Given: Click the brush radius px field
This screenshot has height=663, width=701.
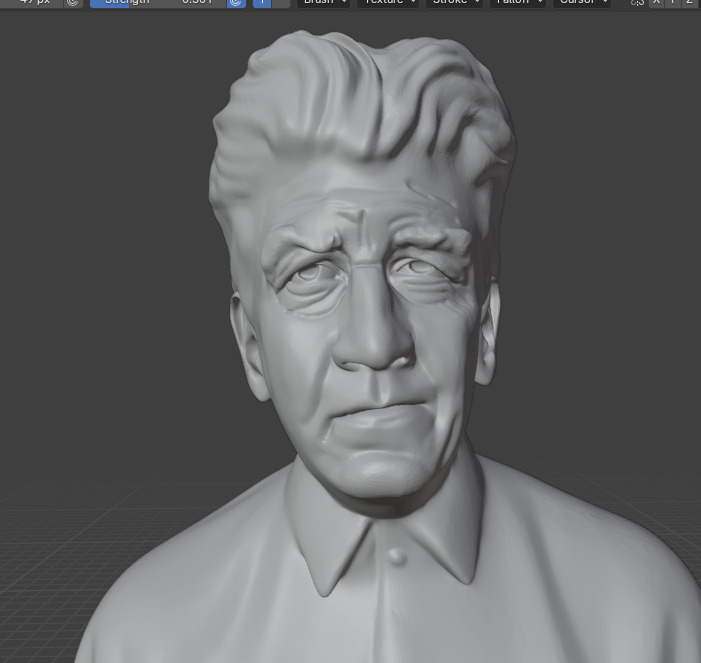Looking at the screenshot, I should (x=31, y=2).
